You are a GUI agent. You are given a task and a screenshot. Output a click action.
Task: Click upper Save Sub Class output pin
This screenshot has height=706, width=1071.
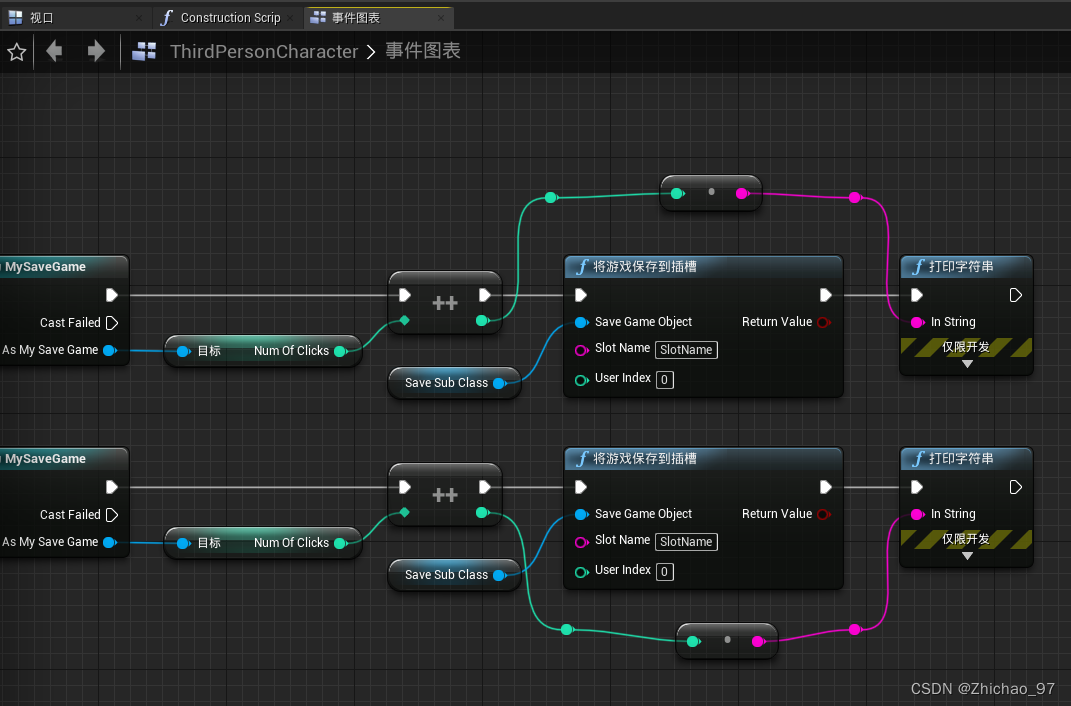(499, 383)
